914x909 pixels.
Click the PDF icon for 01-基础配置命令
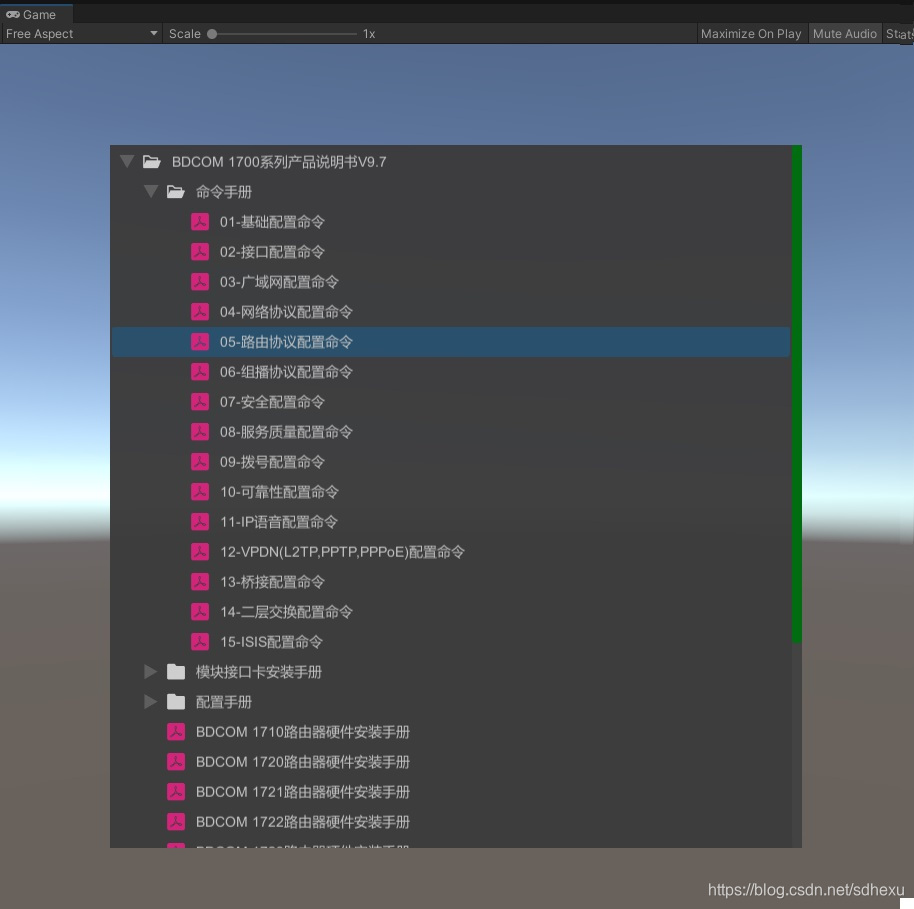pos(200,222)
